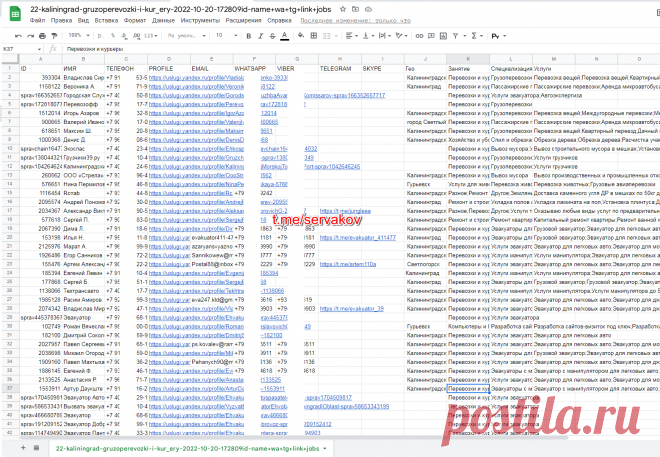Screen dimensions: 660x457
Task: Click the document title to rename
Action: (181, 9)
